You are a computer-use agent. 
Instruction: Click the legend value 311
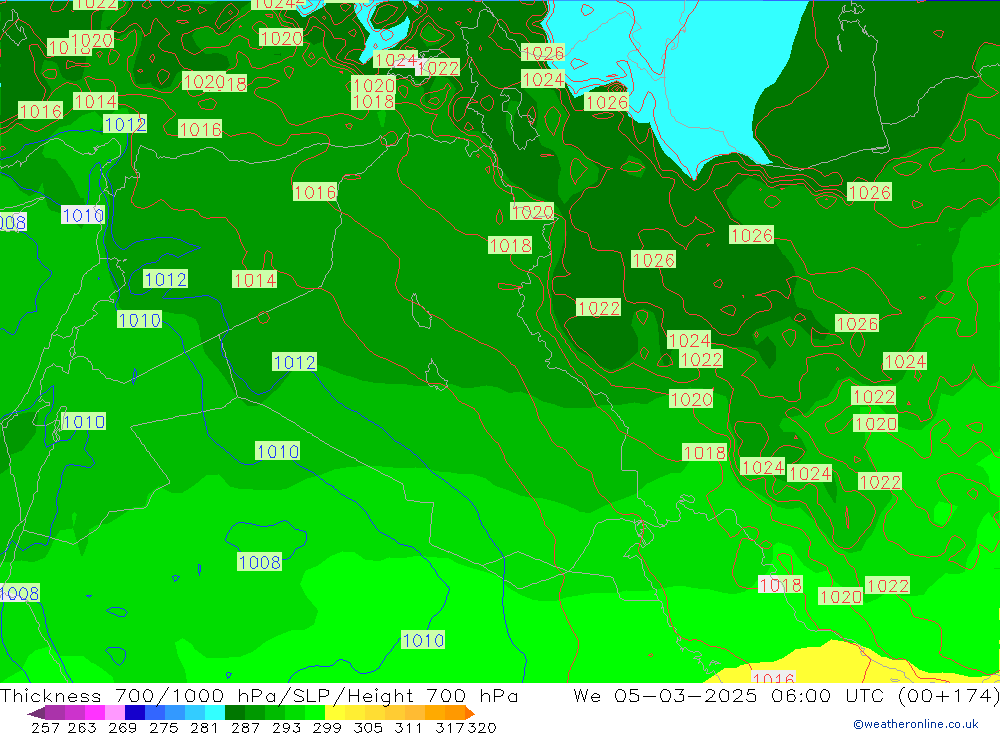[x=408, y=727]
